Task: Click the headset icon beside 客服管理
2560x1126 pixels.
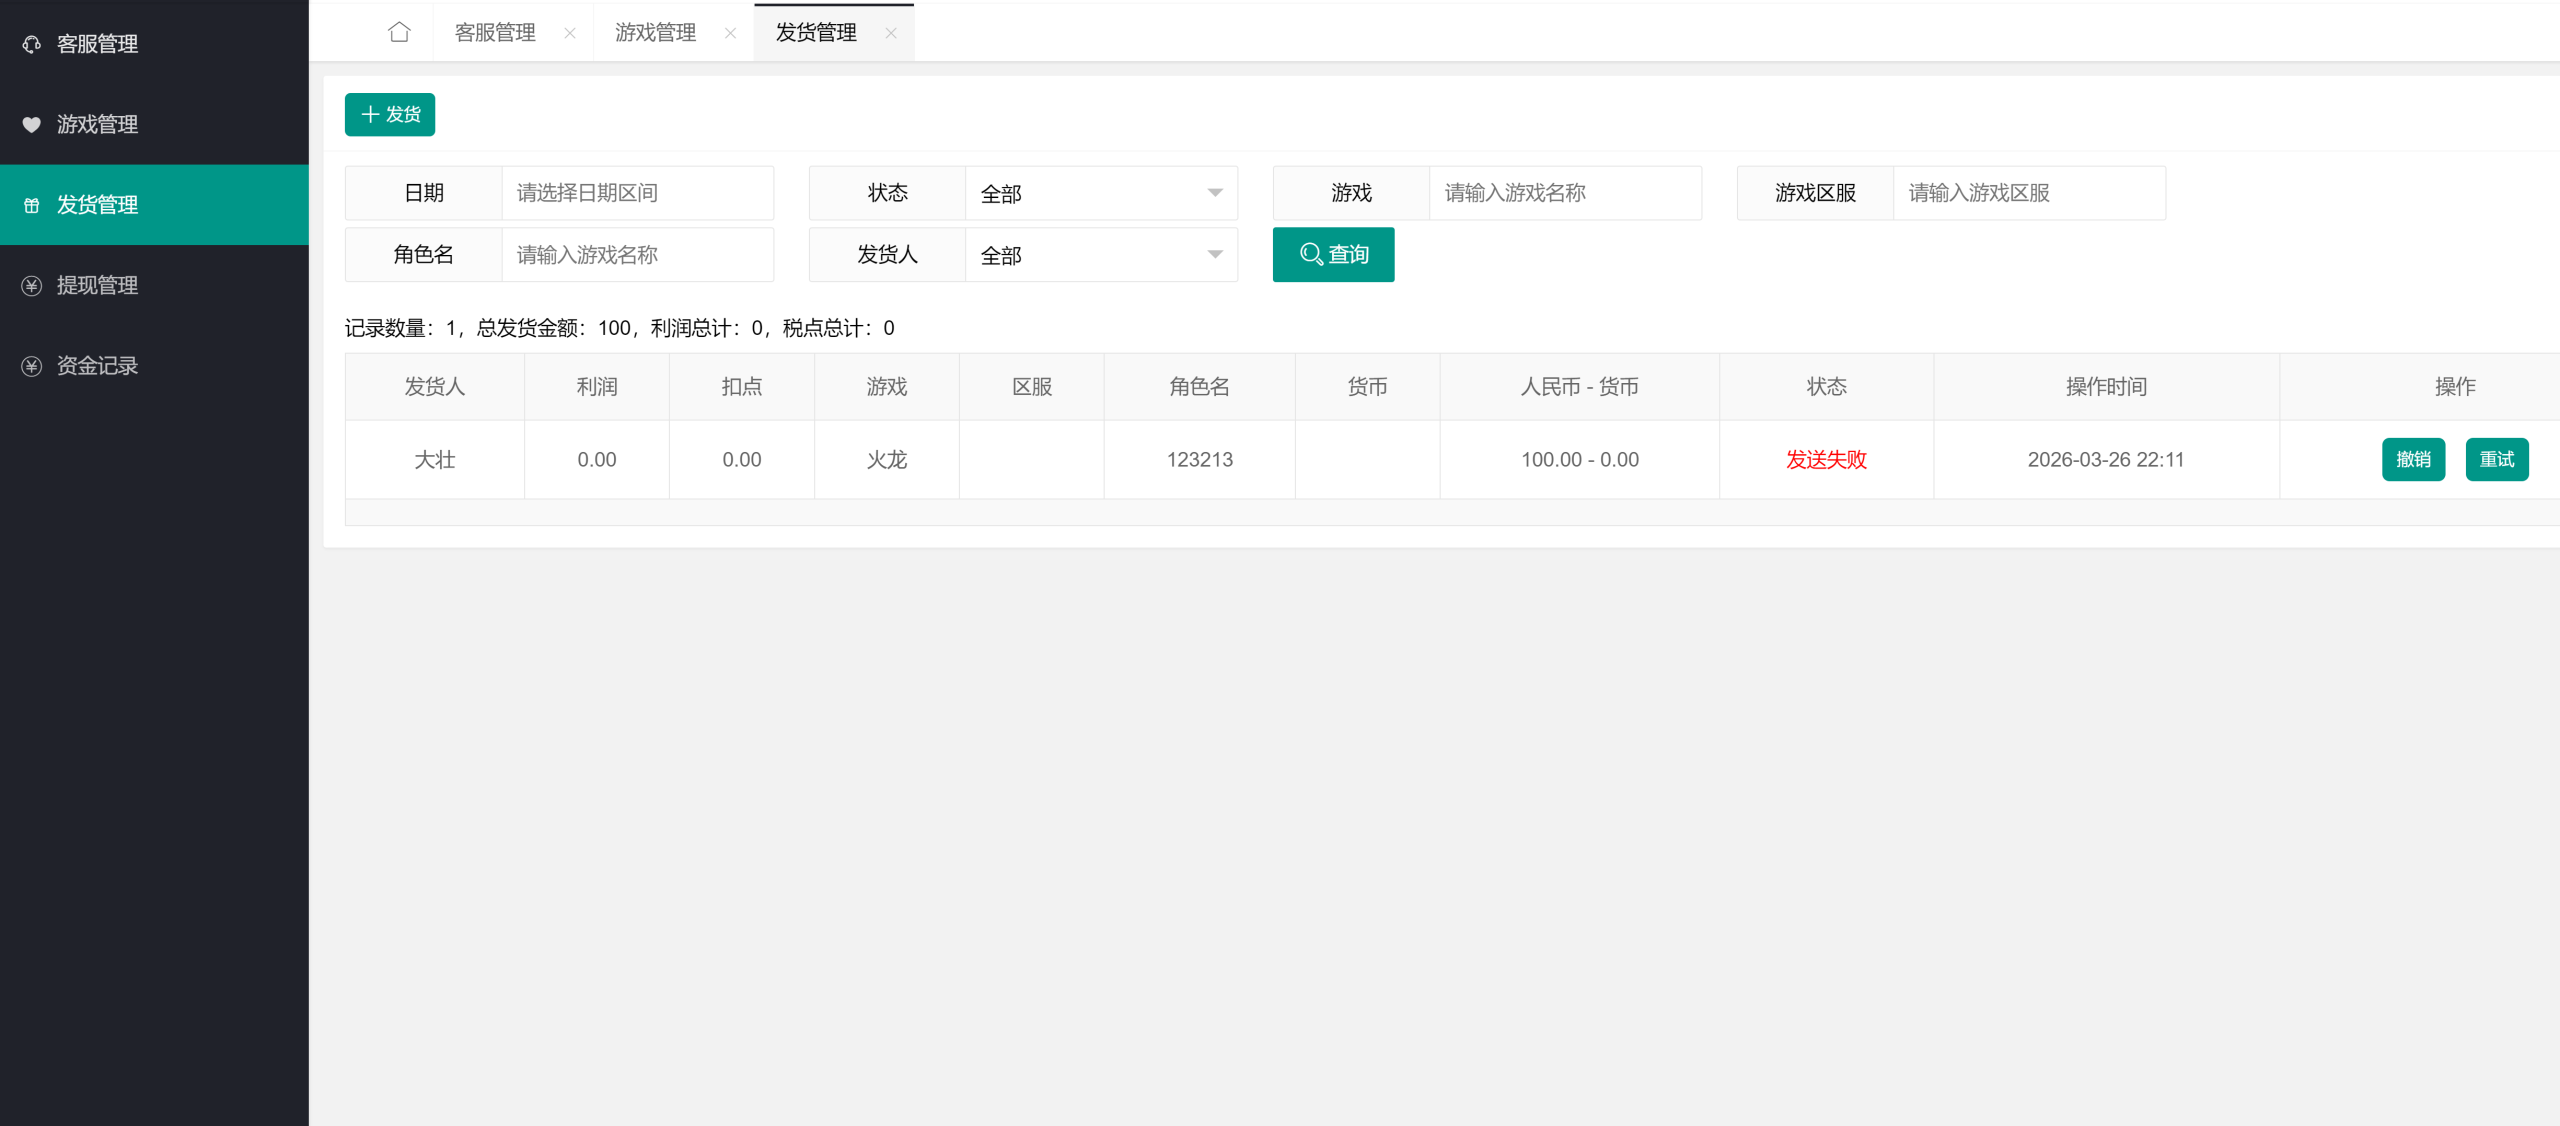Action: [32, 44]
